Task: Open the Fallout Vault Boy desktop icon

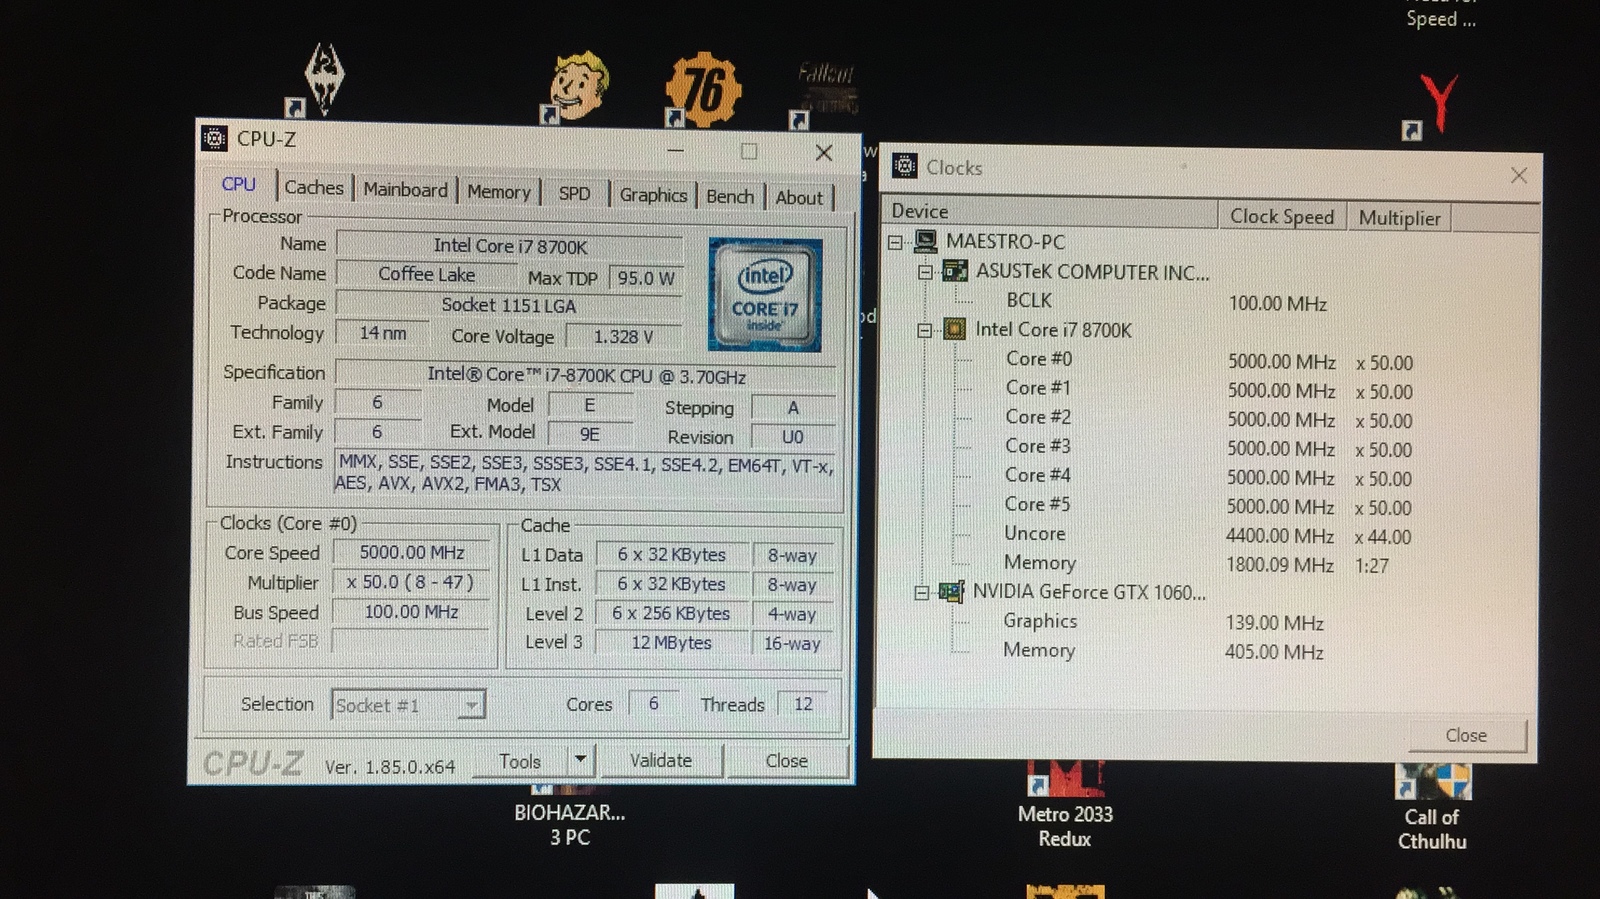Action: pos(575,87)
